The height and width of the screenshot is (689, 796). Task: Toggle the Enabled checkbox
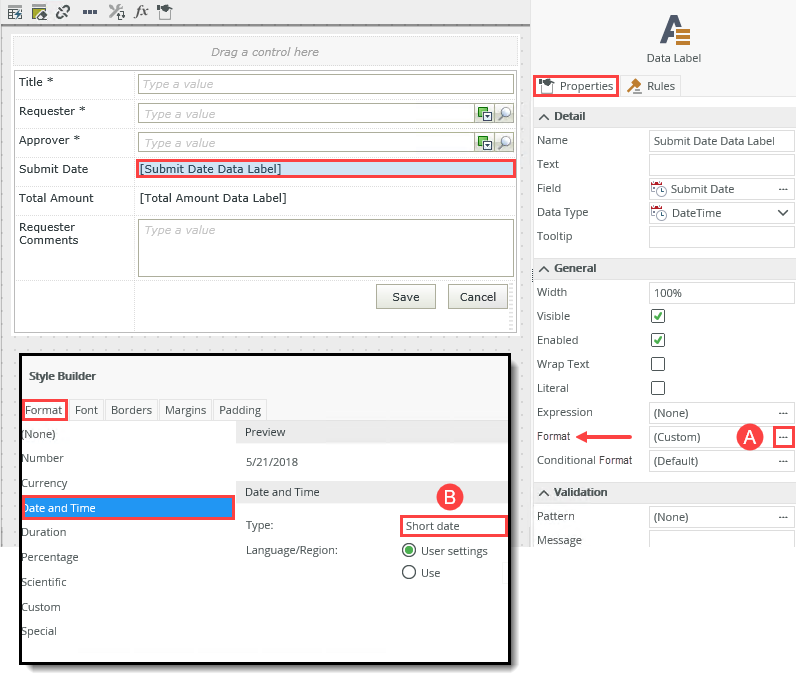[x=658, y=340]
